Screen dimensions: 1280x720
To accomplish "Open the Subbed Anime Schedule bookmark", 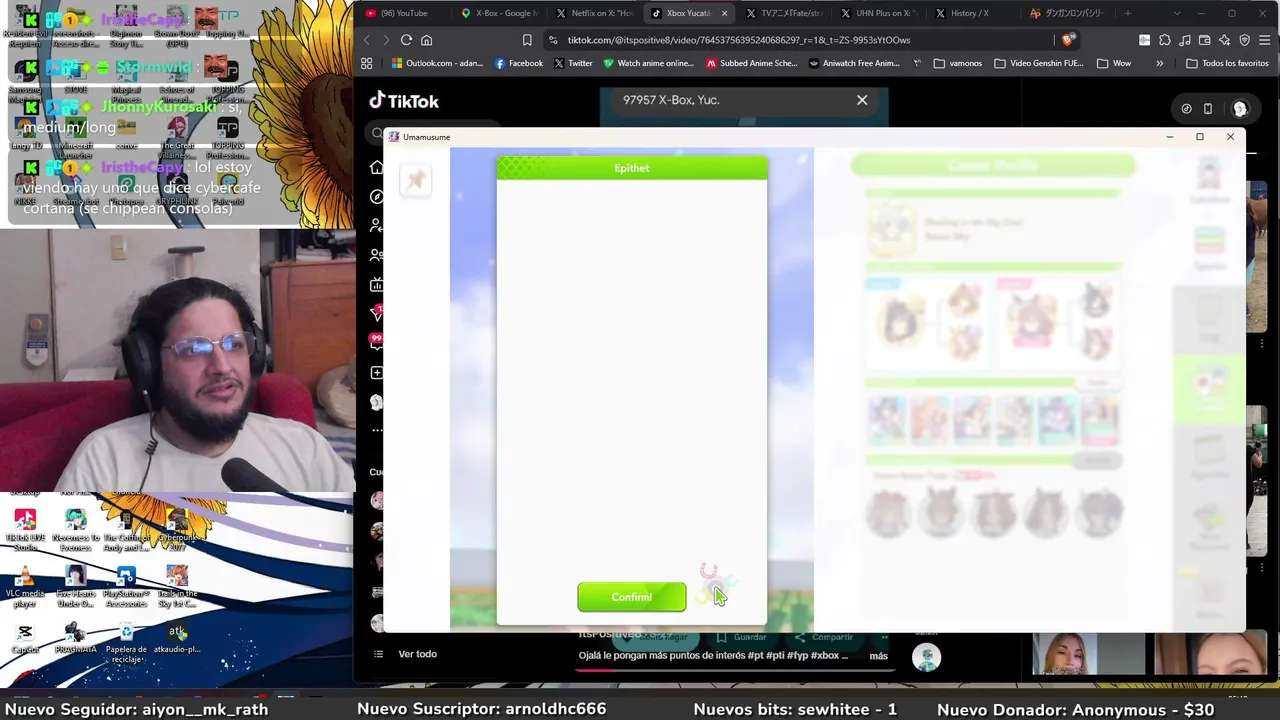I will [x=752, y=63].
